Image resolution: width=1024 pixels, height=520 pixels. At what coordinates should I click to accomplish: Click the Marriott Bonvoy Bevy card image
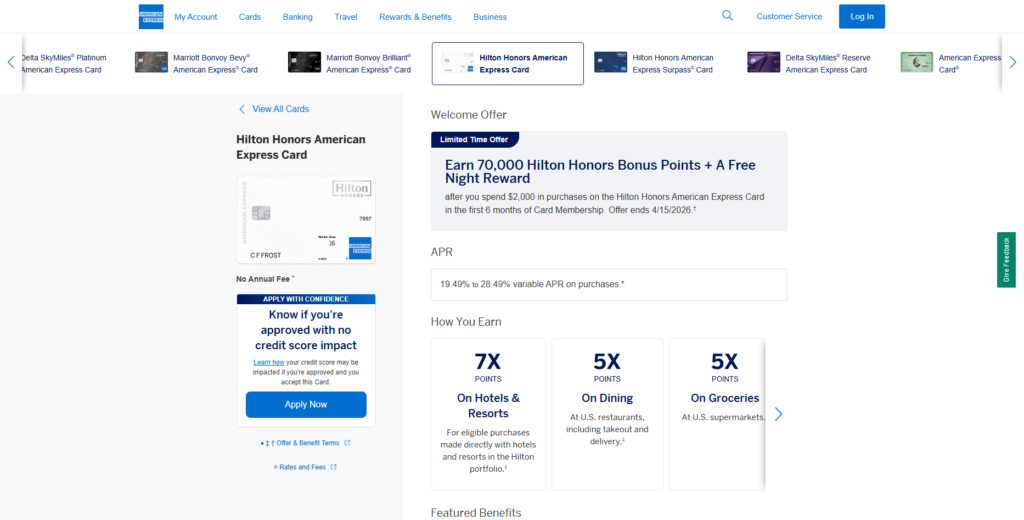pyautogui.click(x=152, y=62)
